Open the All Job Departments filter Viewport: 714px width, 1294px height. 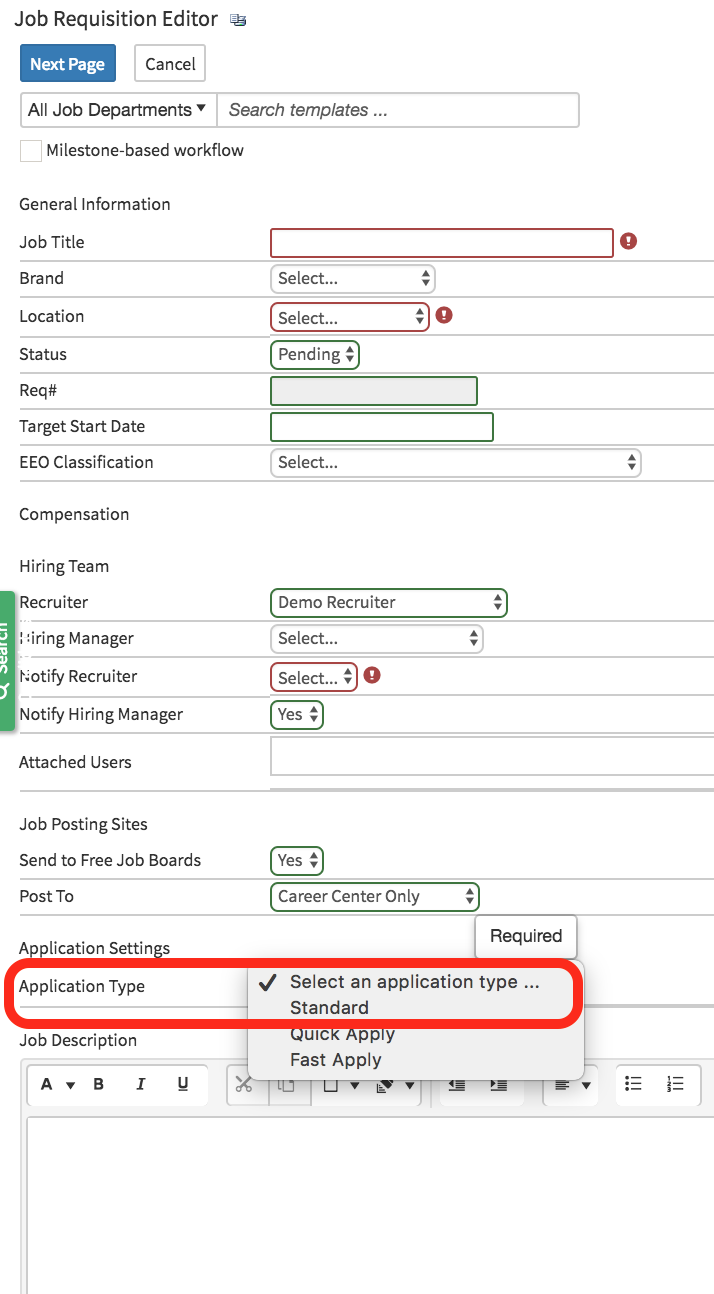click(116, 109)
